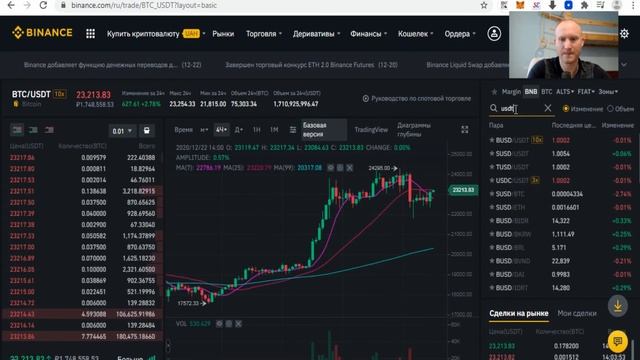This screenshot has height=360, width=640.
Task: Select the third order book layout icon
Action: pyautogui.click(x=49, y=130)
